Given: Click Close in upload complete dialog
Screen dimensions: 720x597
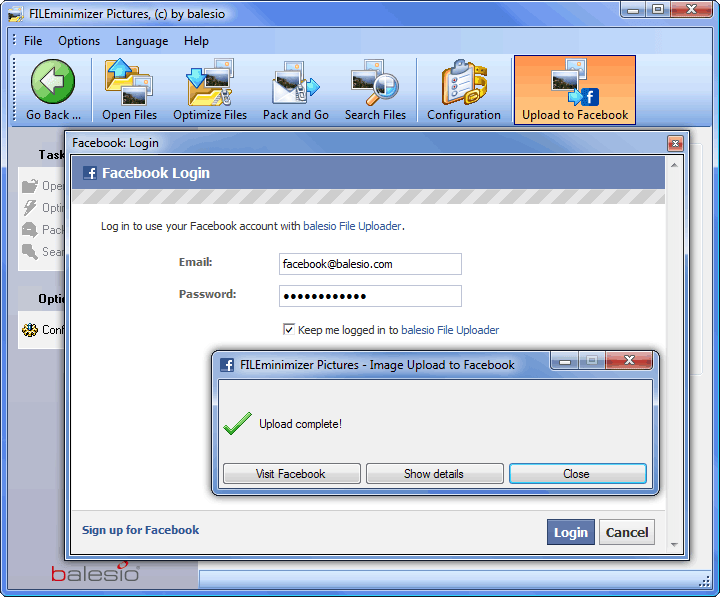Looking at the screenshot, I should (x=578, y=473).
